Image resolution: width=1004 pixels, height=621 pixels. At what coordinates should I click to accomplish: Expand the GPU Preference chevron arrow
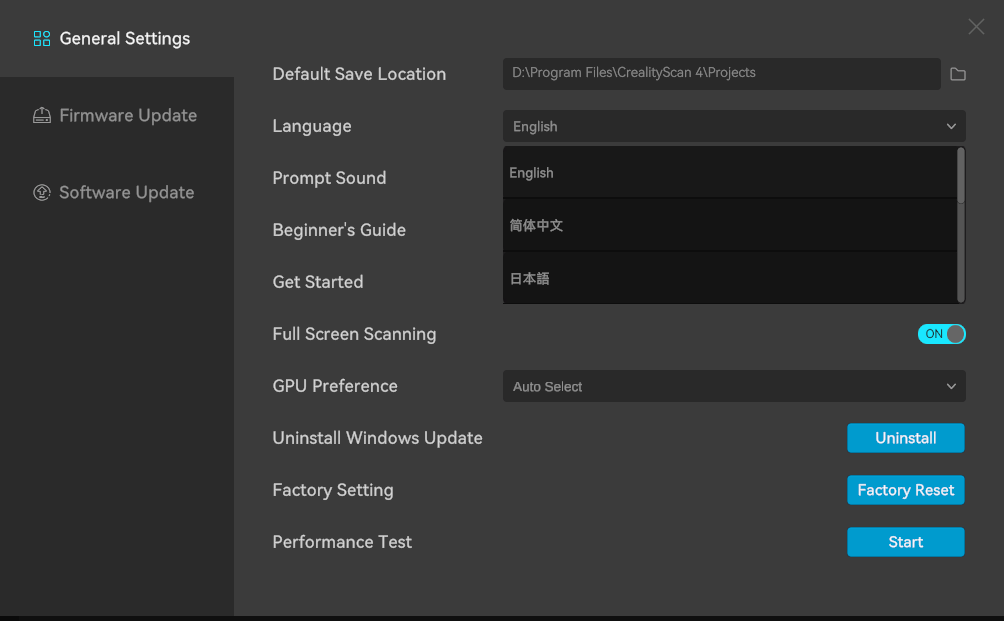[x=951, y=386]
